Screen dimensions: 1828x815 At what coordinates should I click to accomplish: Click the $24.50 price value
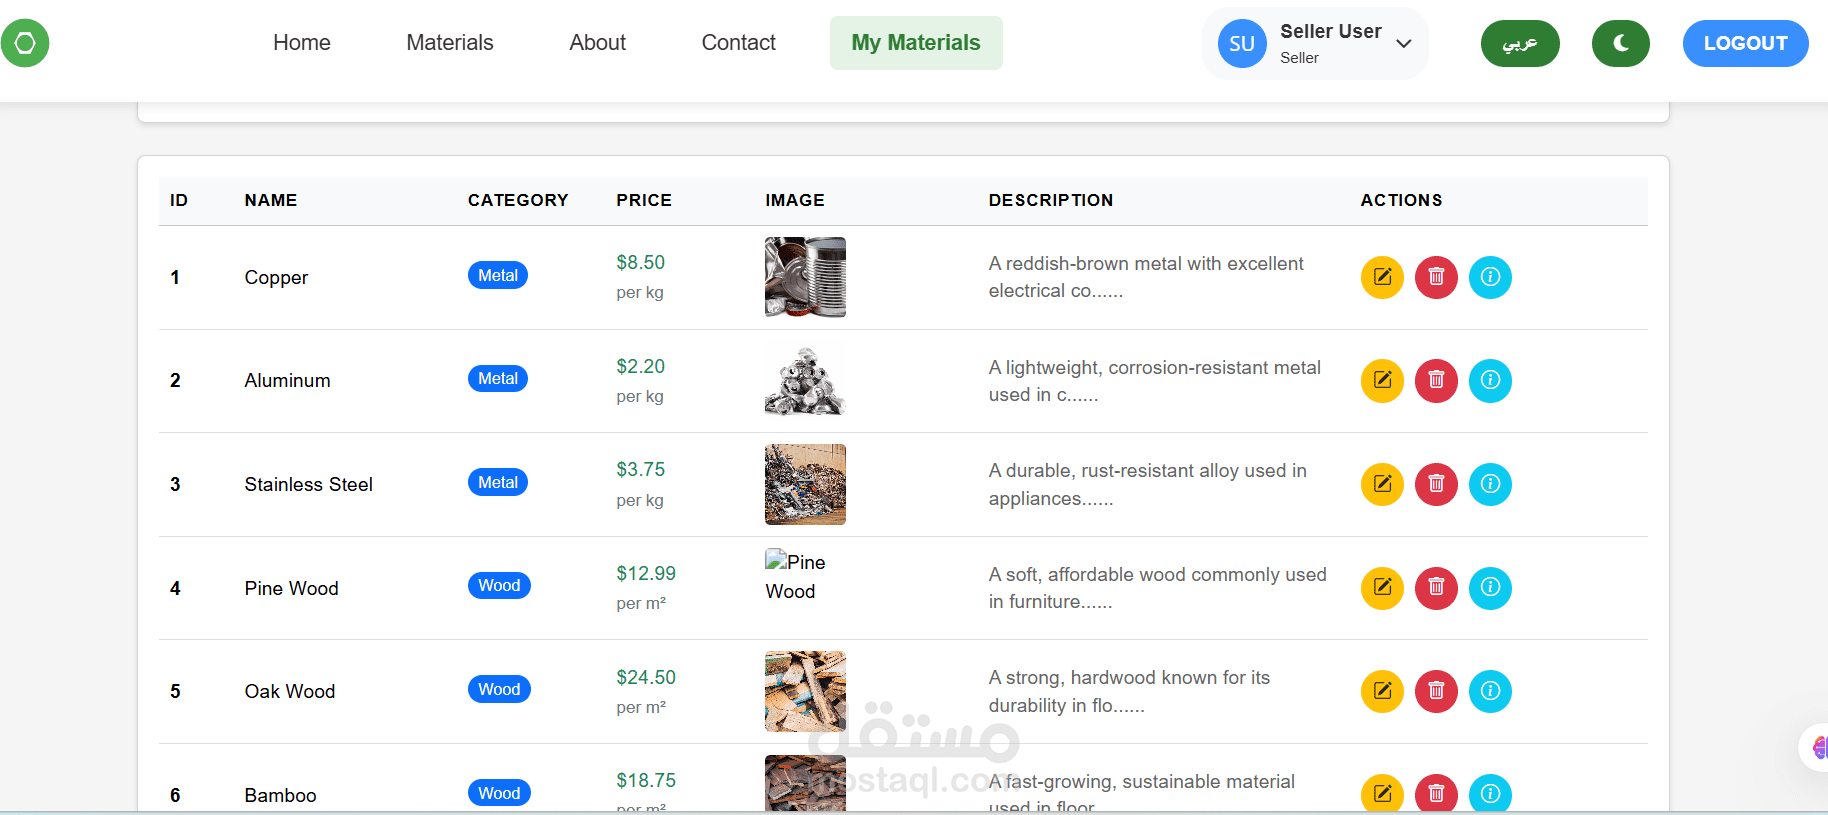coord(646,677)
